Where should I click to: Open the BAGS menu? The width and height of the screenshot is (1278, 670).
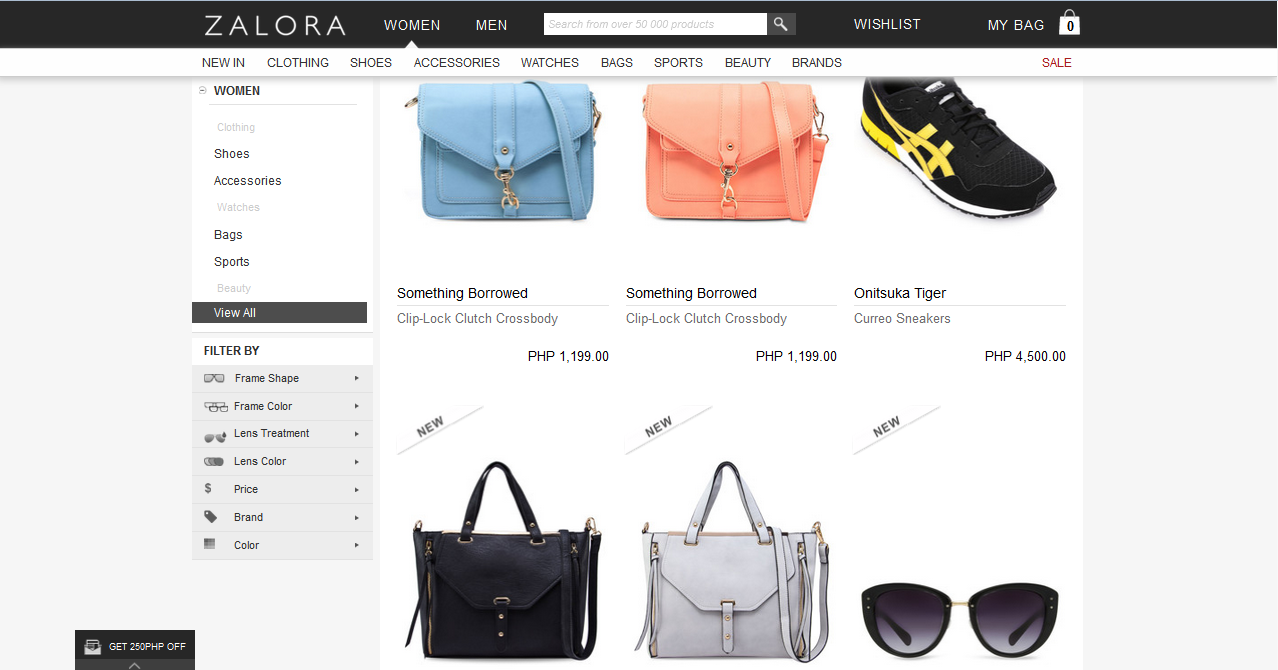[x=617, y=62]
